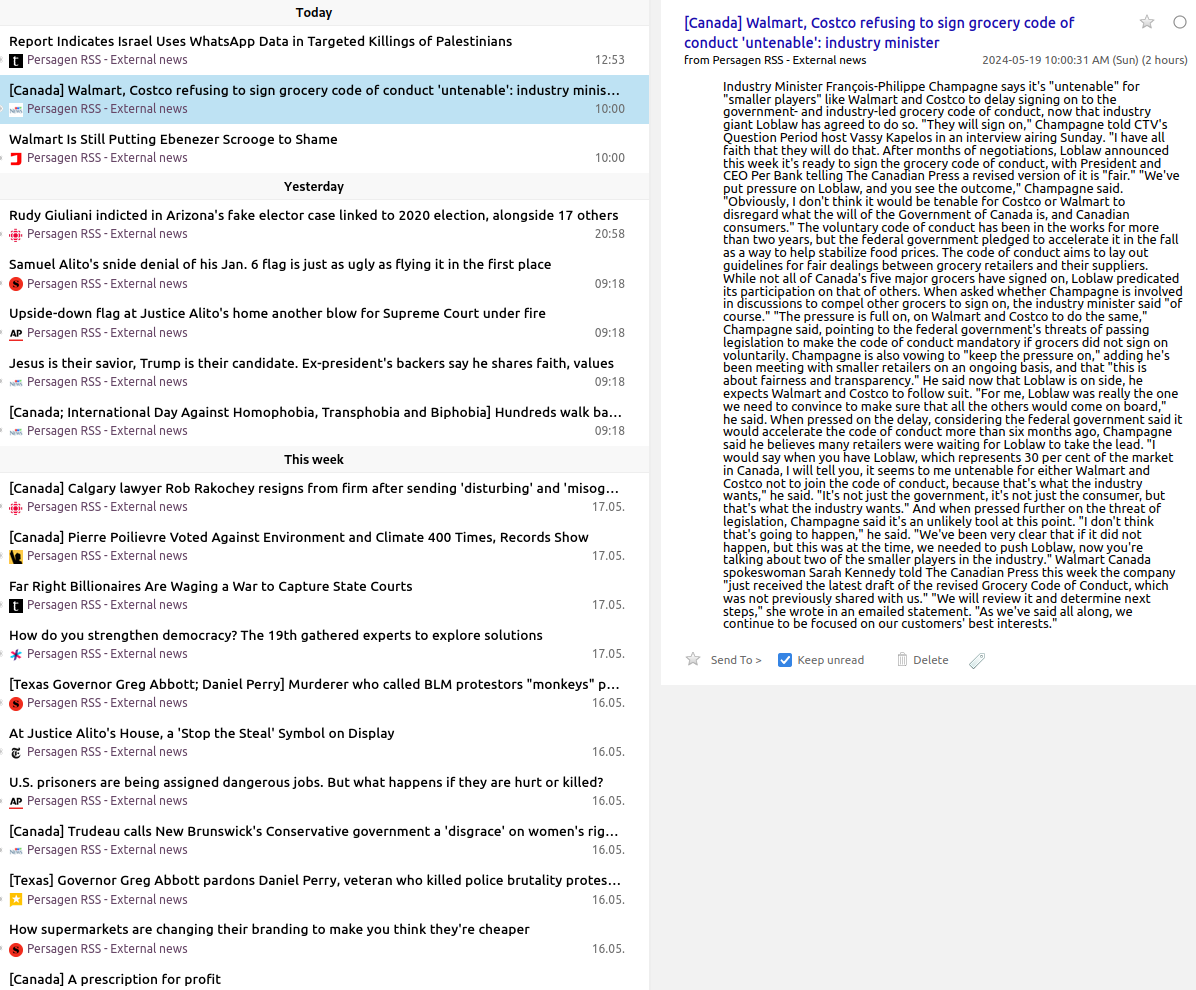Click the 20:58 timestamp on Giuliani article

tap(609, 234)
